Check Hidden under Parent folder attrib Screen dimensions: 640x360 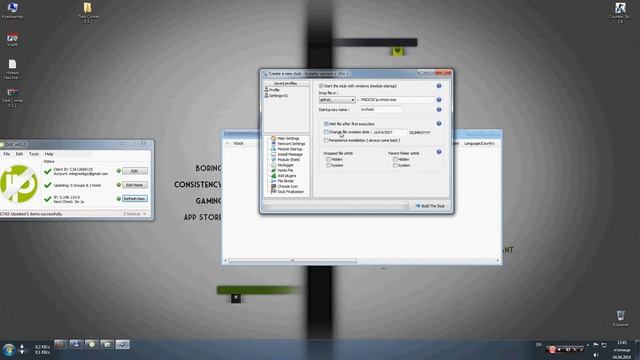(395, 159)
